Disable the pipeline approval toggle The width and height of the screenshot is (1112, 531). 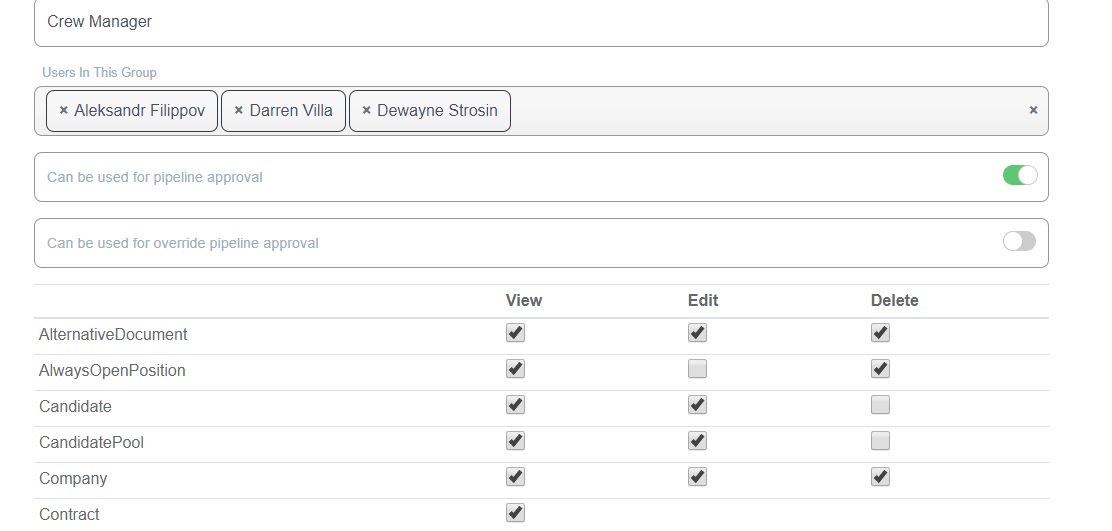(x=1019, y=176)
